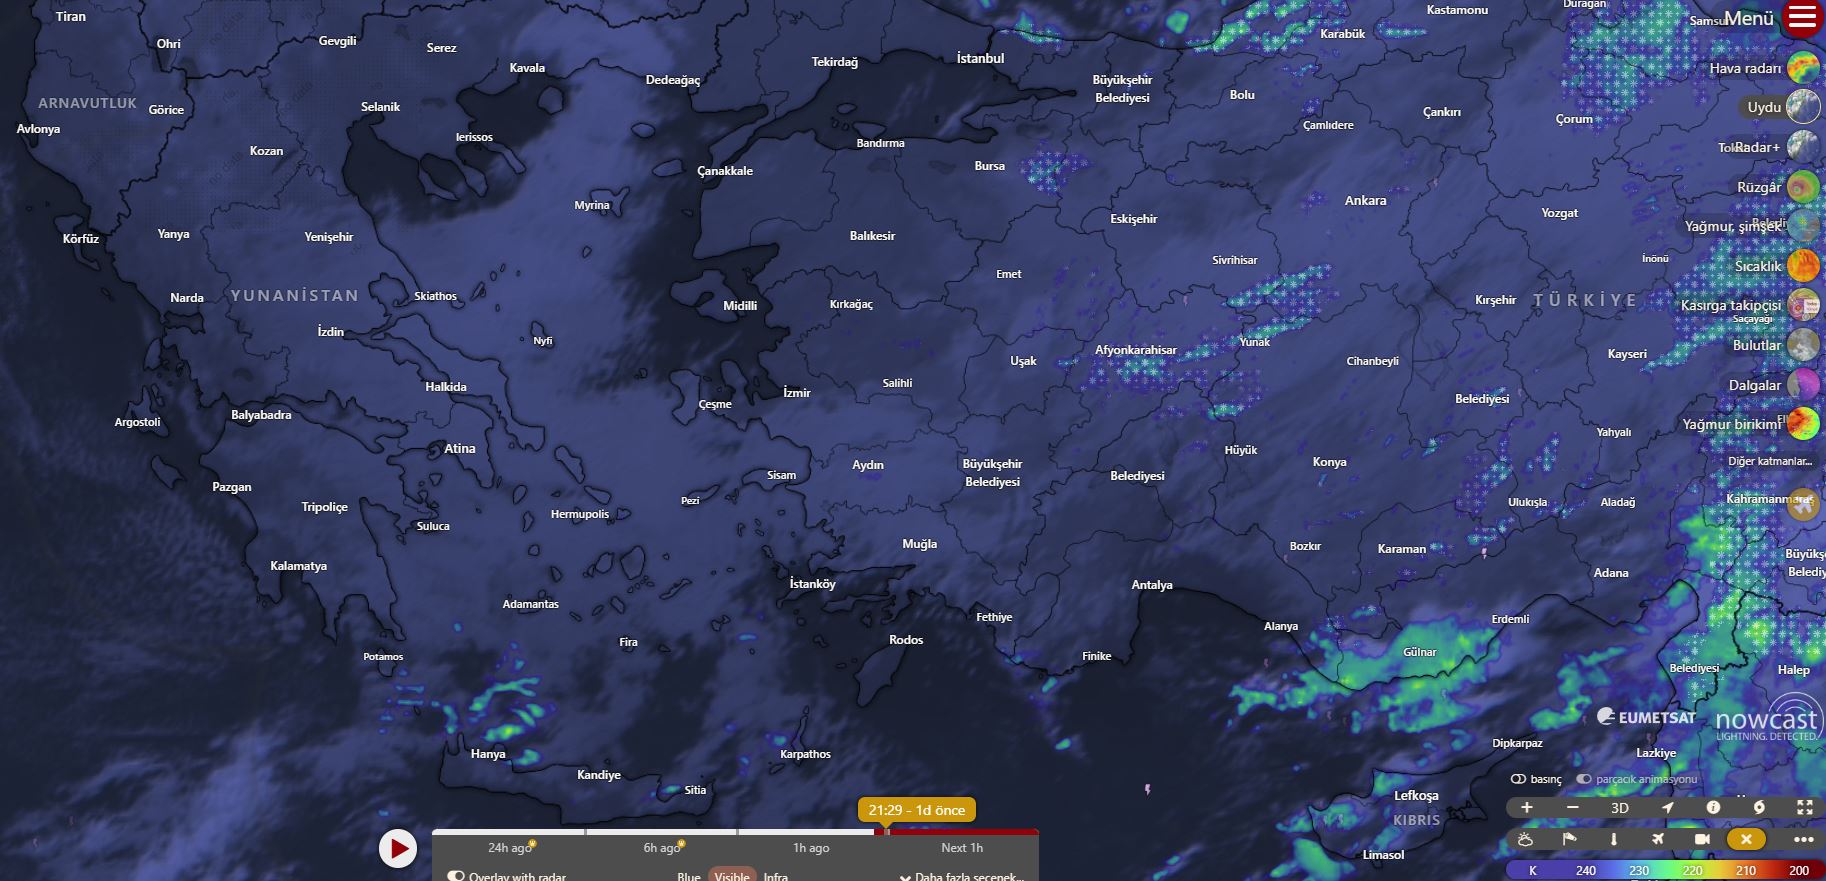
Task: Jump to 6h ago on timeline
Action: point(663,848)
